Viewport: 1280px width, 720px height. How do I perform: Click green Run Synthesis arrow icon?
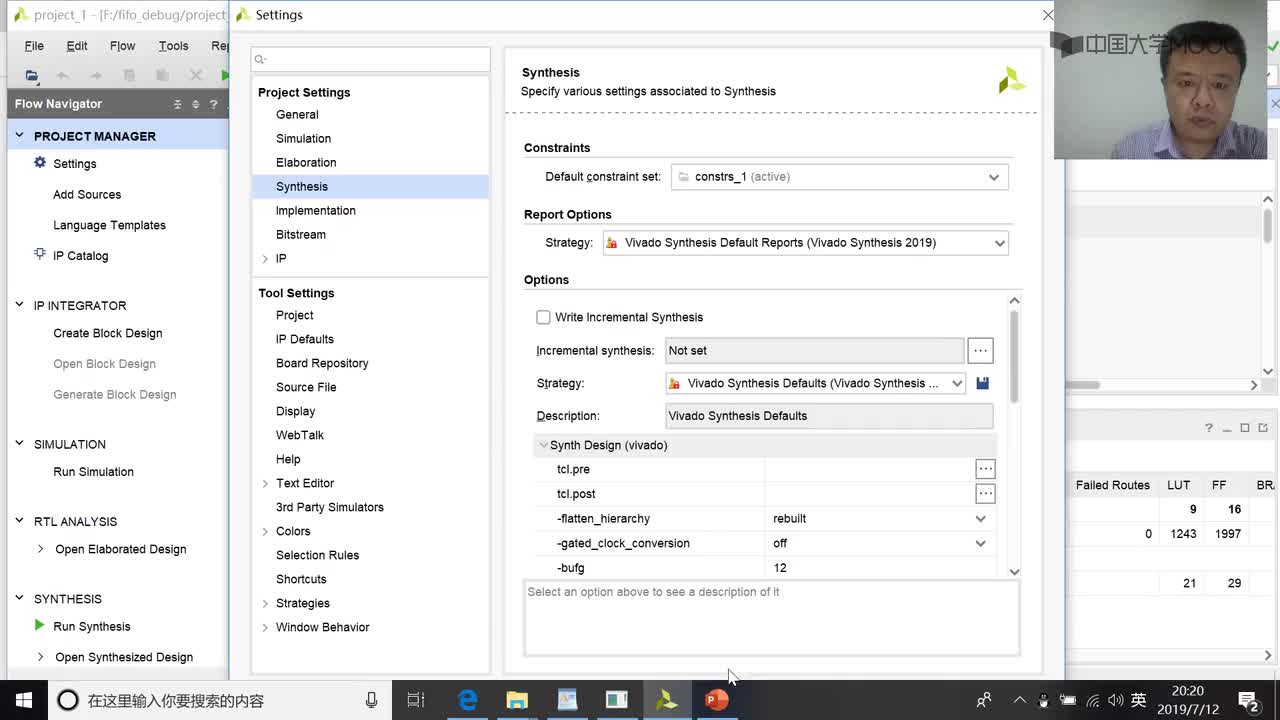click(39, 626)
